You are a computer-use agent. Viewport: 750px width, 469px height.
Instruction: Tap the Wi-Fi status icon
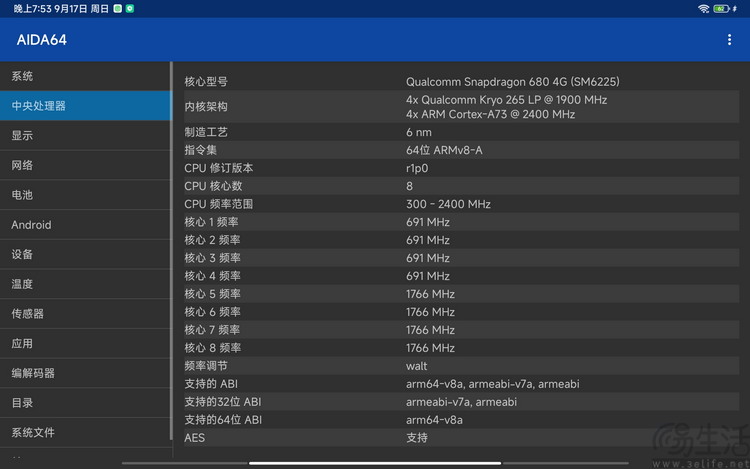tap(703, 9)
